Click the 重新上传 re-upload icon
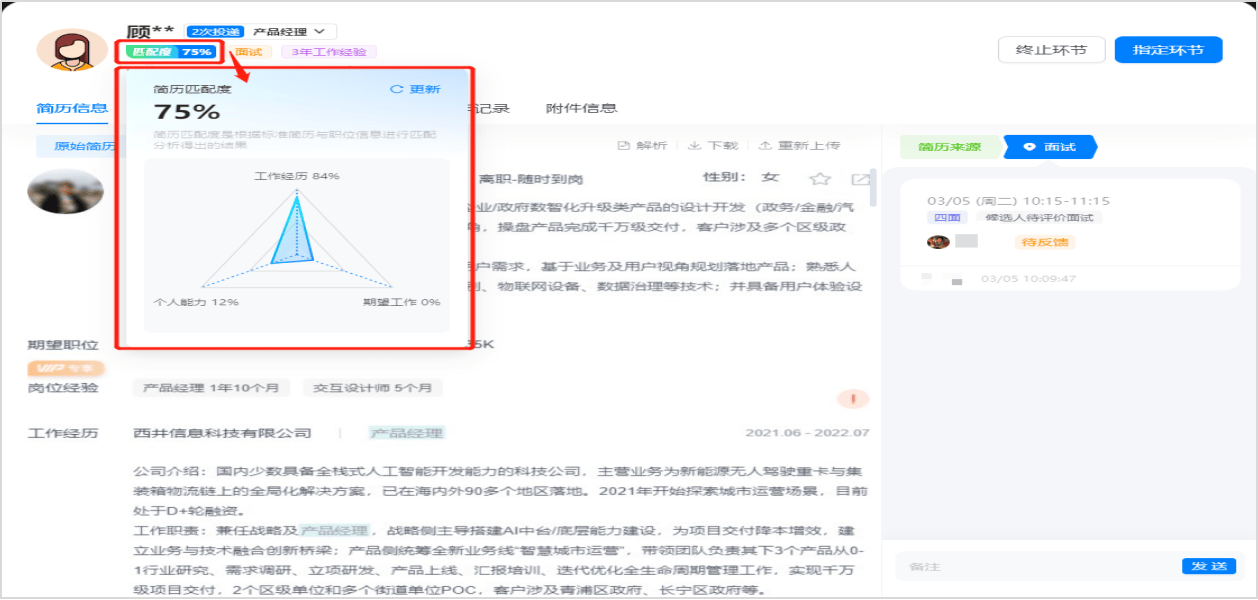This screenshot has height=600, width=1258. coord(766,146)
